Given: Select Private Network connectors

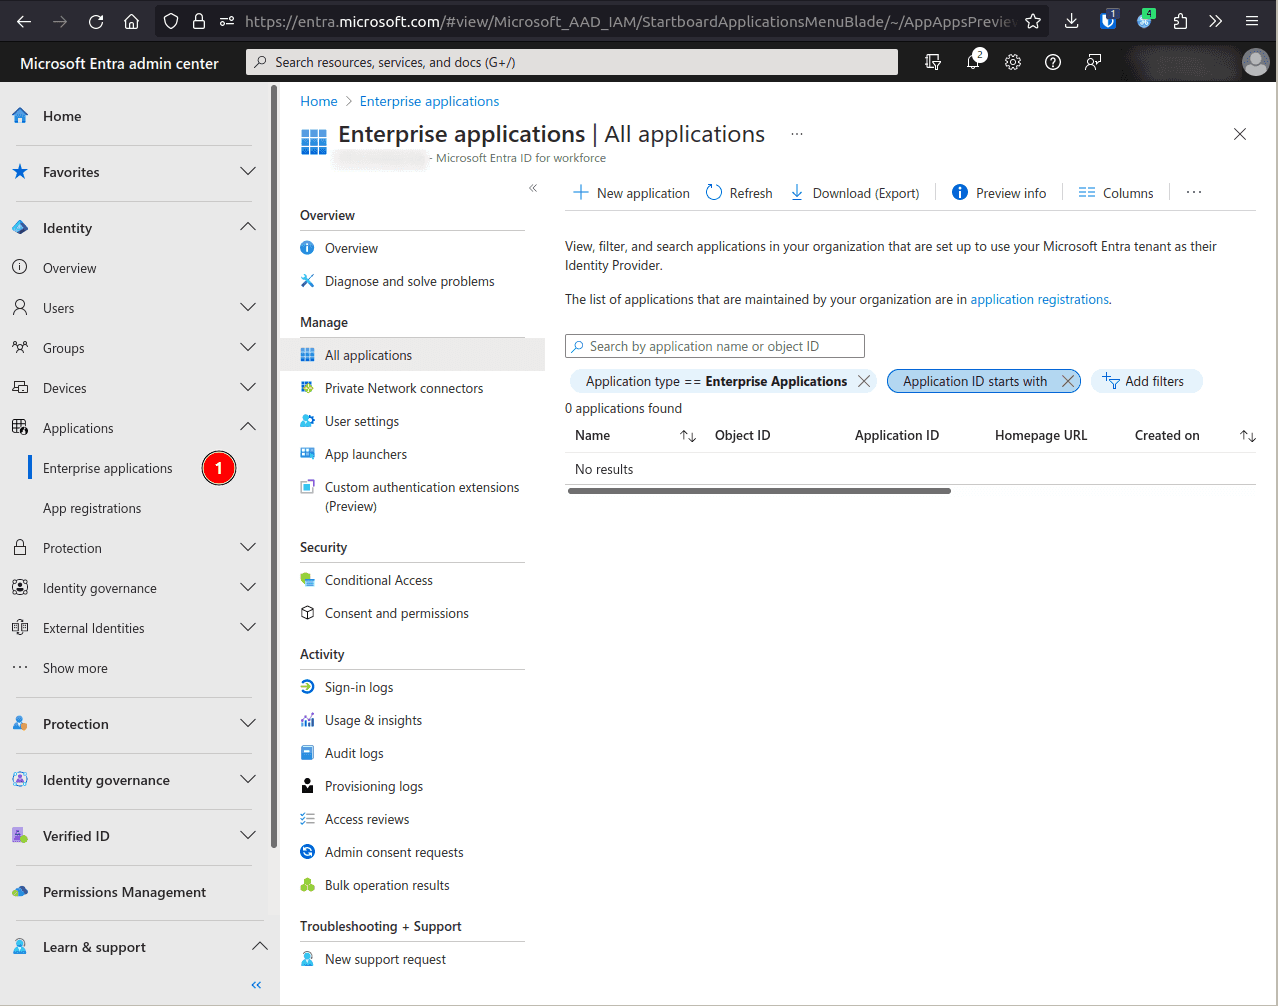Looking at the screenshot, I should tap(404, 388).
